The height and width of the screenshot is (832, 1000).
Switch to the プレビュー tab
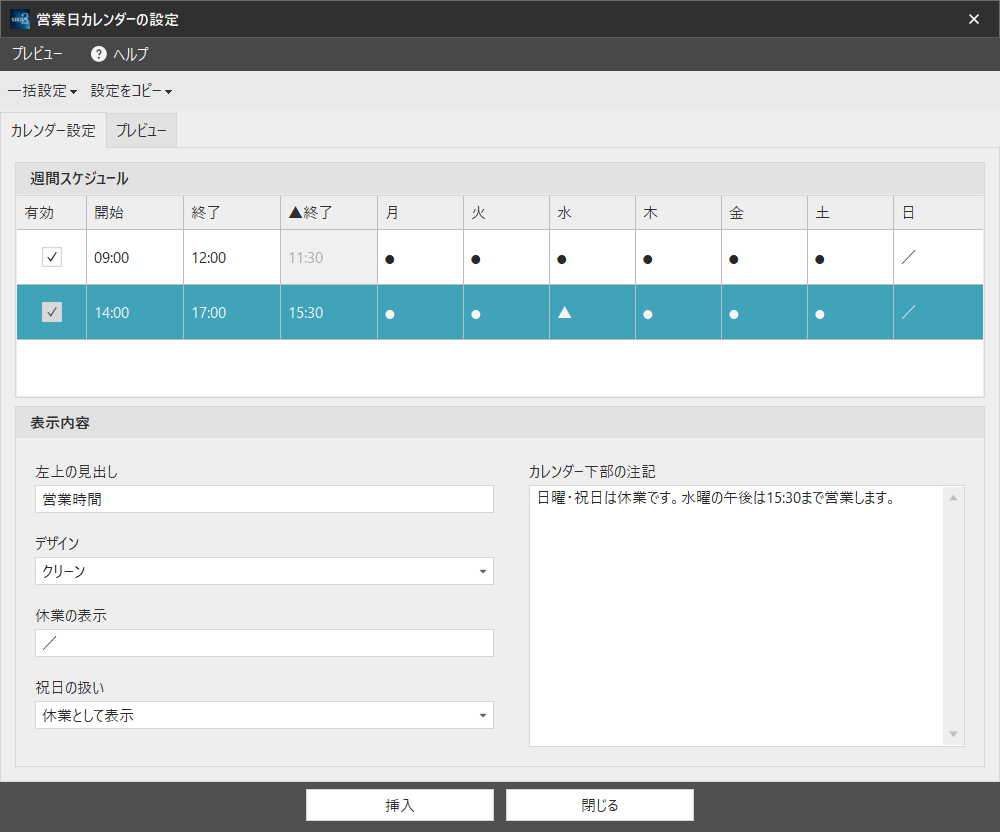141,131
